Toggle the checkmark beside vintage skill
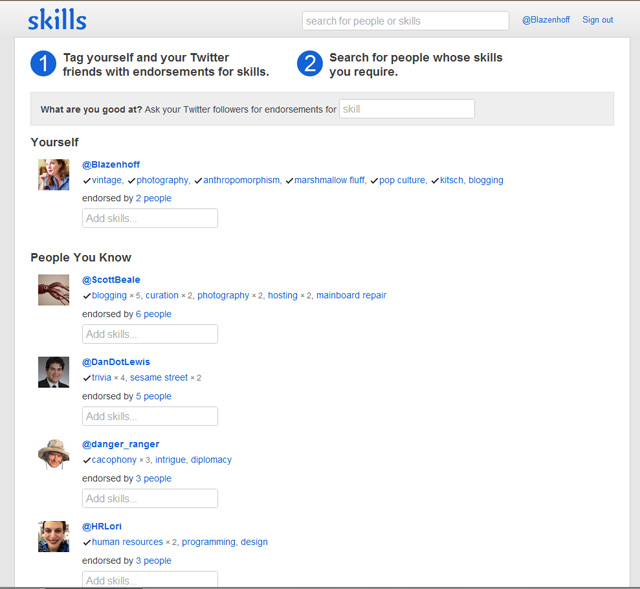Screen dimensions: 640x589 [87, 181]
